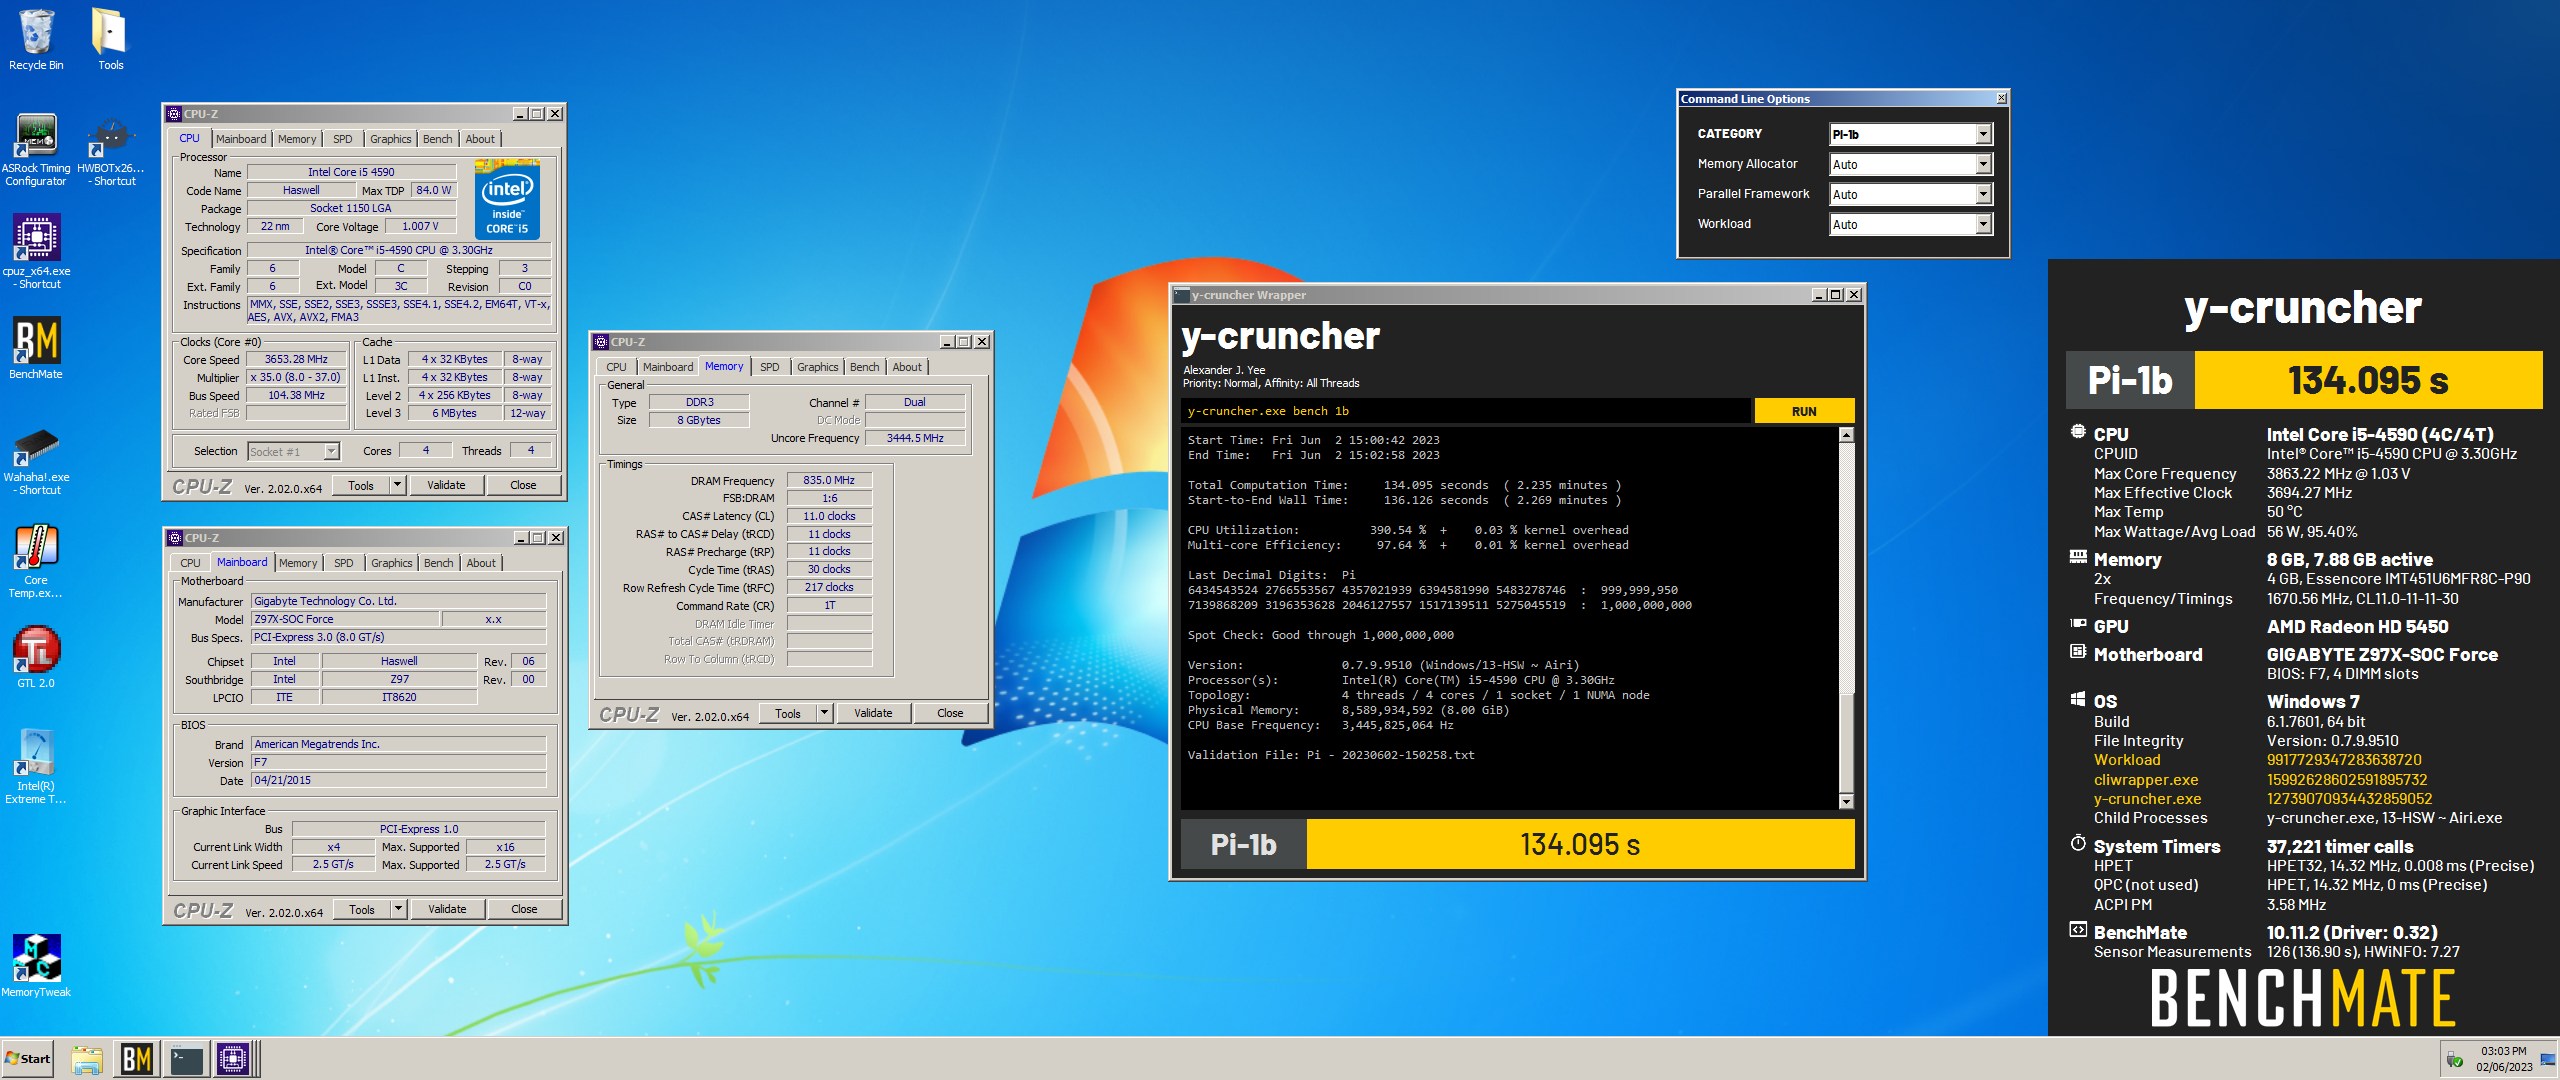Open the Tools folder on desktop
The width and height of the screenshot is (2560, 1080).
pyautogui.click(x=110, y=41)
